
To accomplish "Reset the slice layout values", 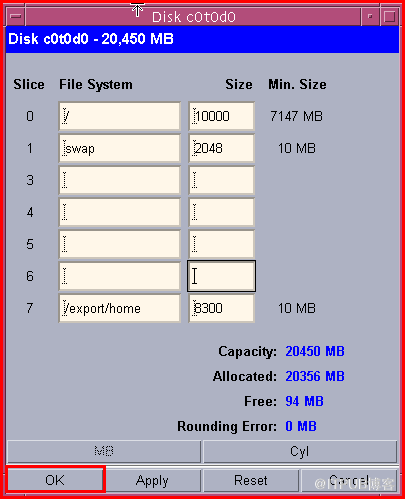I will tap(251, 480).
